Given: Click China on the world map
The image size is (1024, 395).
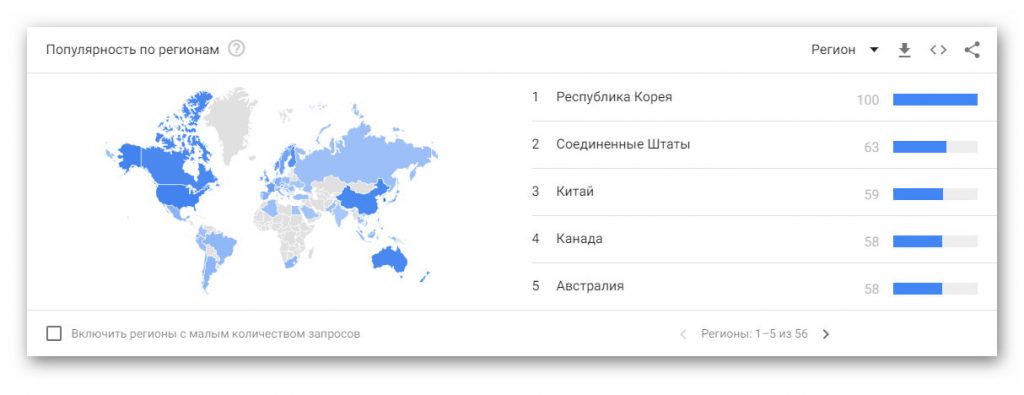Looking at the screenshot, I should tap(364, 198).
